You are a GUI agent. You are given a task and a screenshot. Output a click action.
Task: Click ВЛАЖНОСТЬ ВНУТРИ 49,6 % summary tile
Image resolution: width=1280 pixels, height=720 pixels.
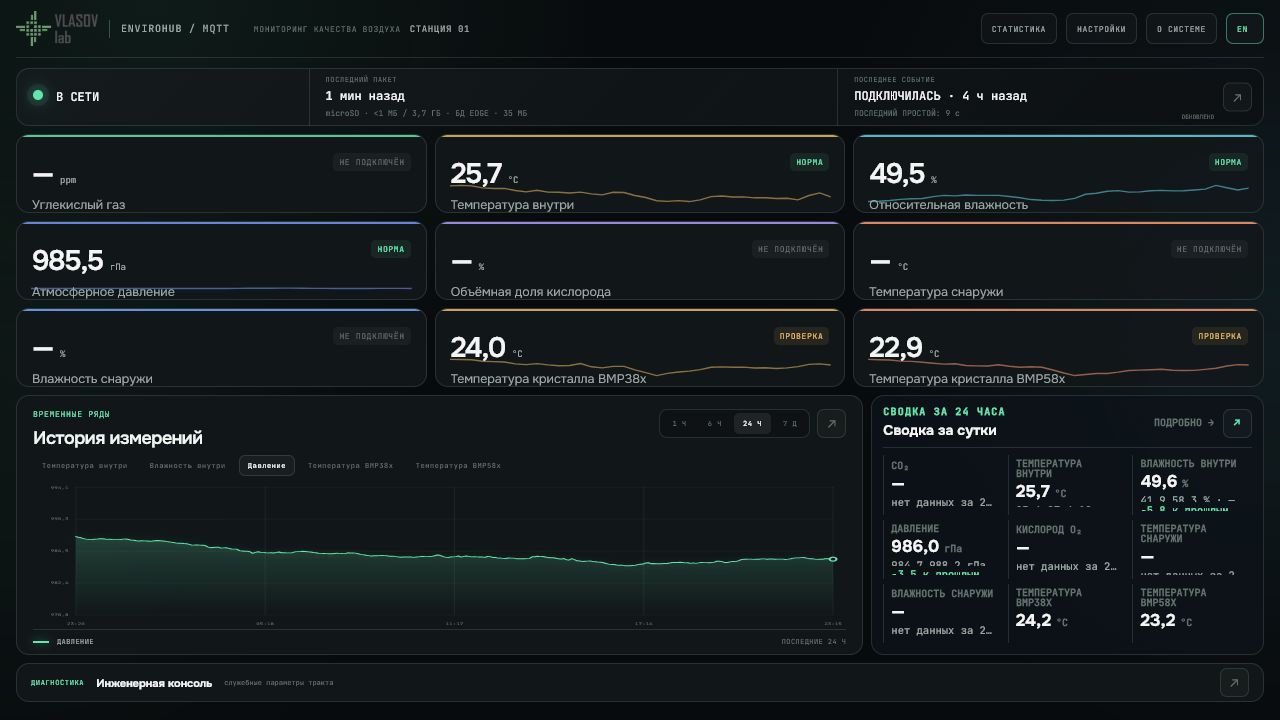[1194, 484]
